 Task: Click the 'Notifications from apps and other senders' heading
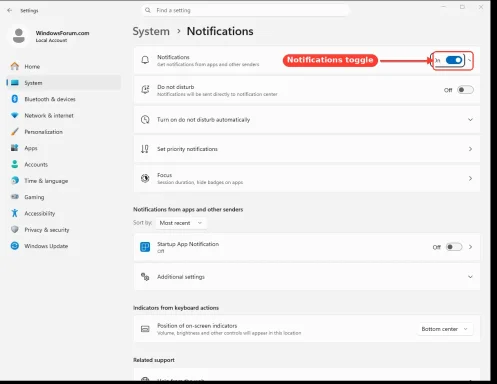click(188, 209)
